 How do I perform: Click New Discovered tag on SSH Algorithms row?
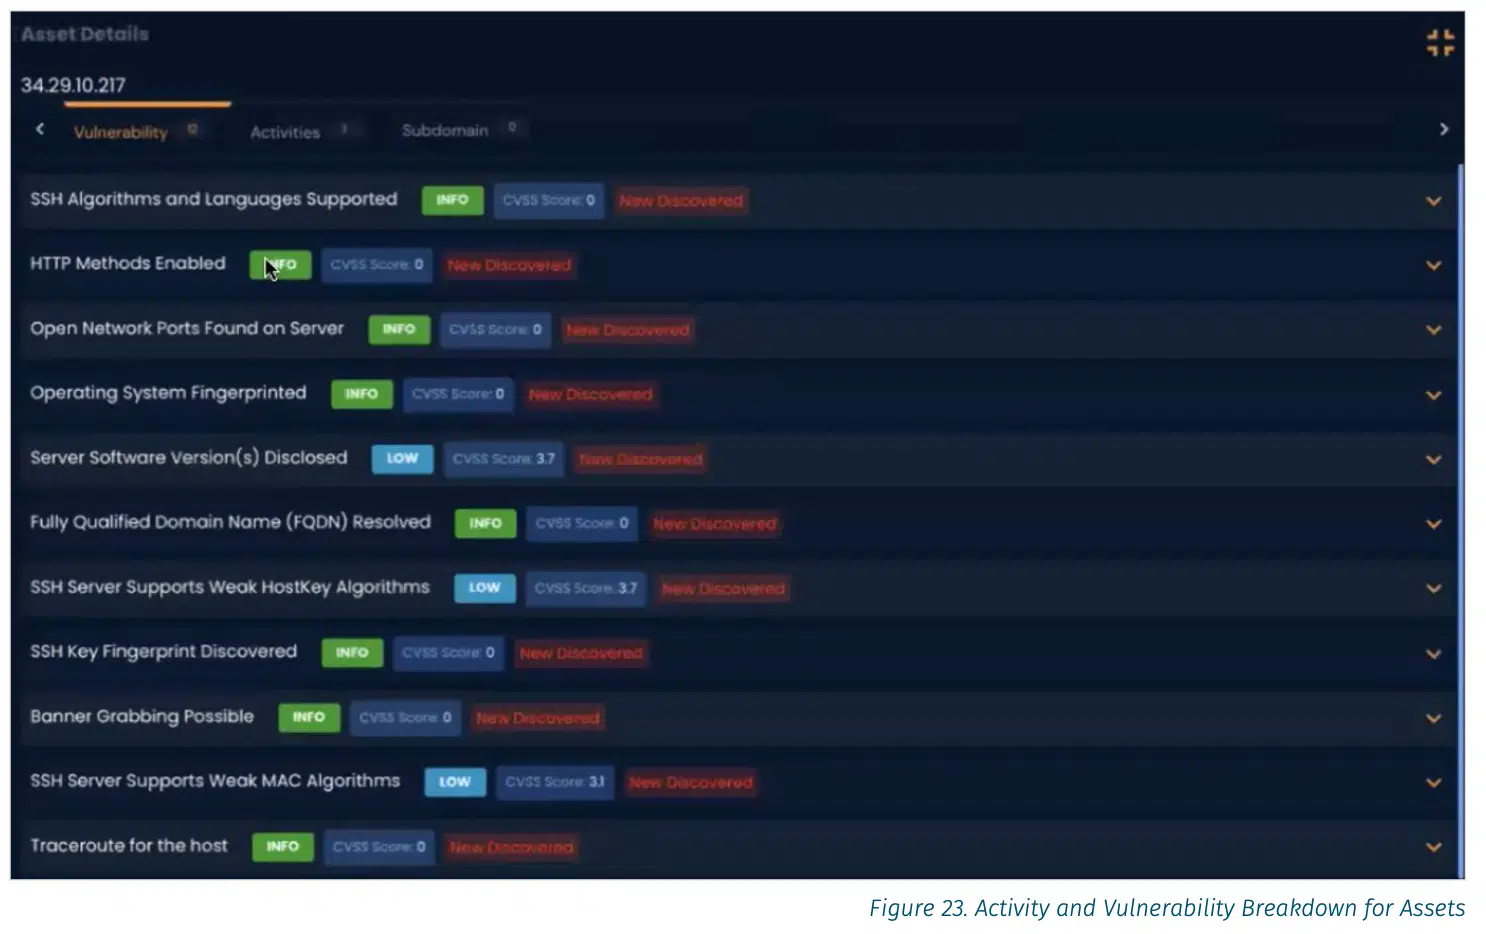point(681,201)
